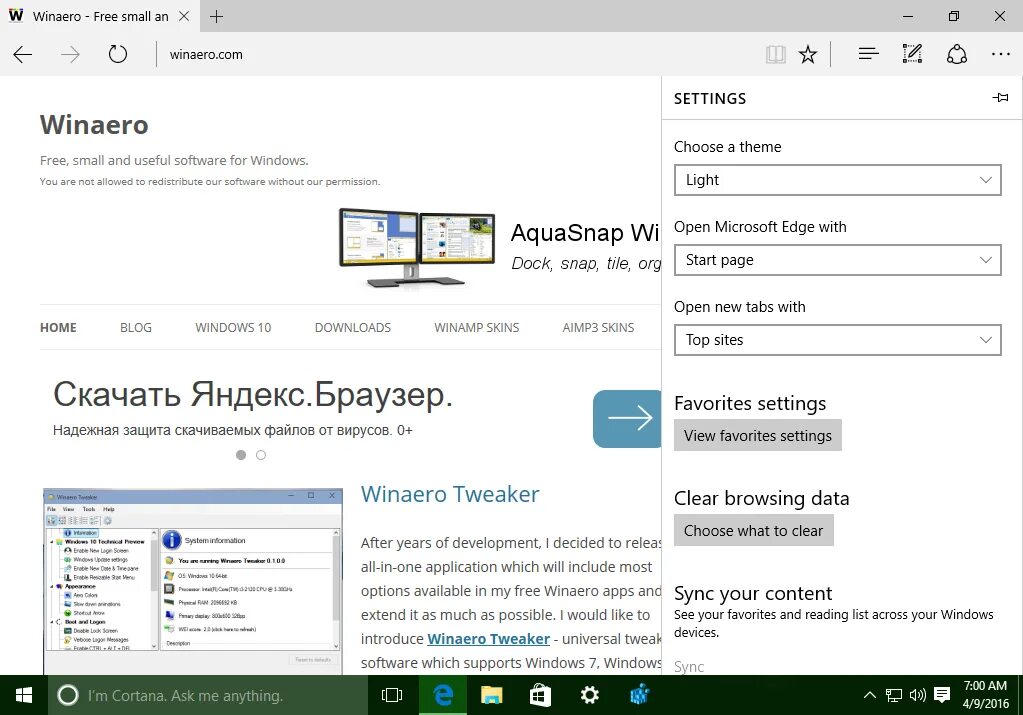The image size is (1023, 715).
Task: Click the volume speaker tray icon
Action: [x=917, y=695]
